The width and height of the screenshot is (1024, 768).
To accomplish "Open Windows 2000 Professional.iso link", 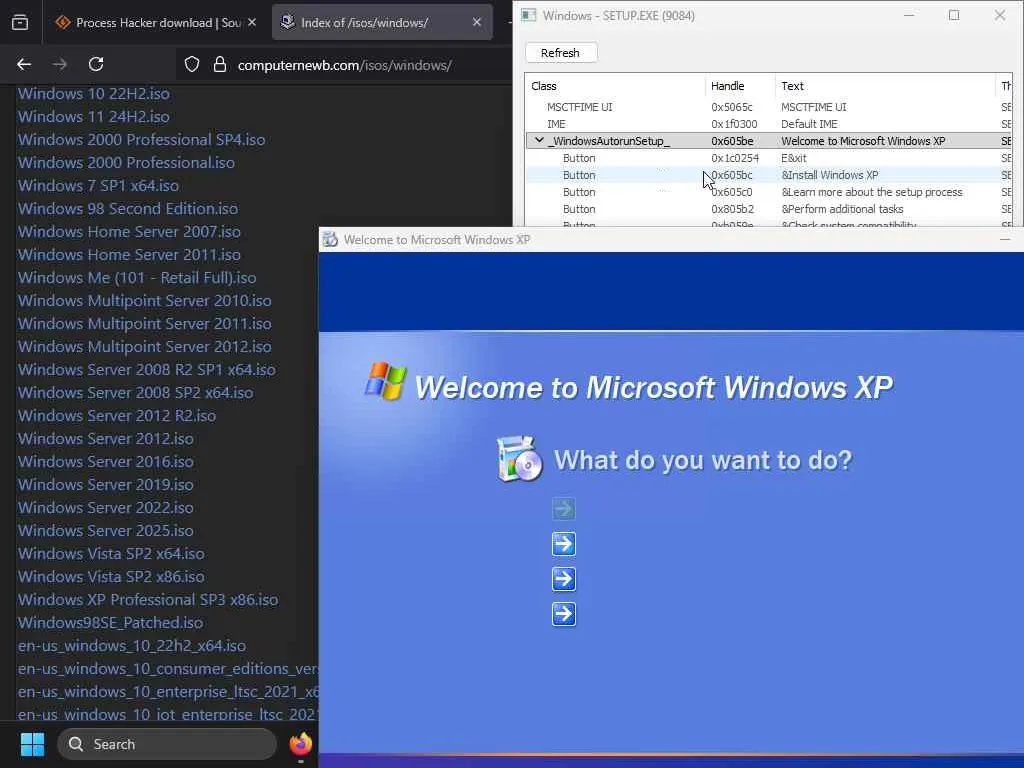I will (x=126, y=163).
